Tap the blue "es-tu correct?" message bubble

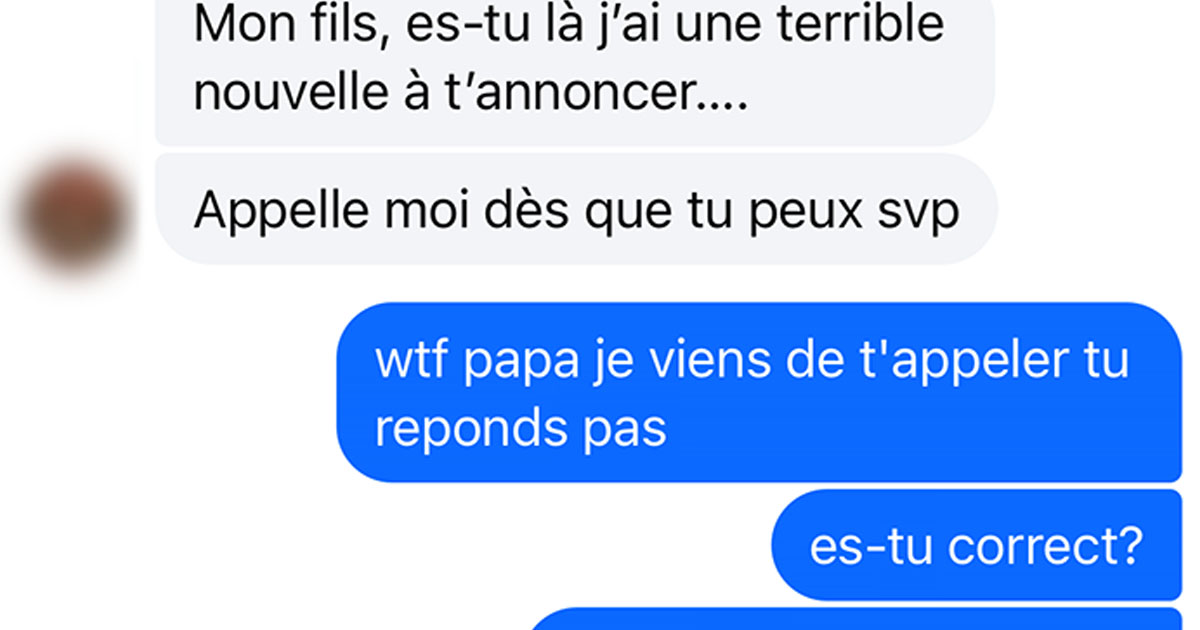click(x=977, y=546)
